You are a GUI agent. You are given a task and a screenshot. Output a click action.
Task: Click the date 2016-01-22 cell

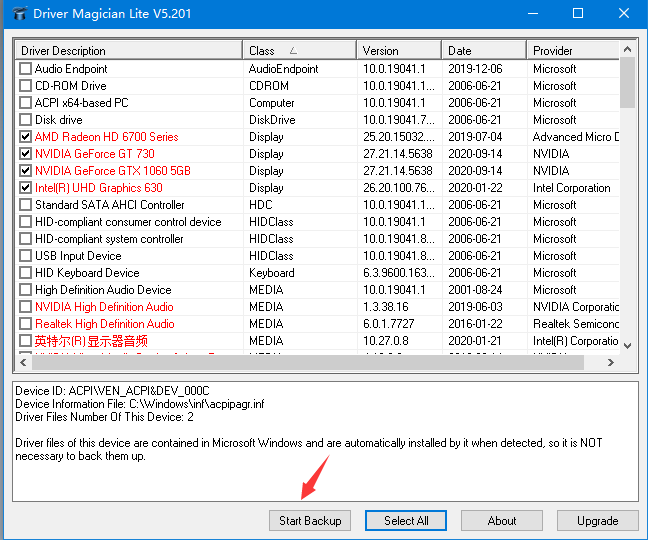click(475, 324)
